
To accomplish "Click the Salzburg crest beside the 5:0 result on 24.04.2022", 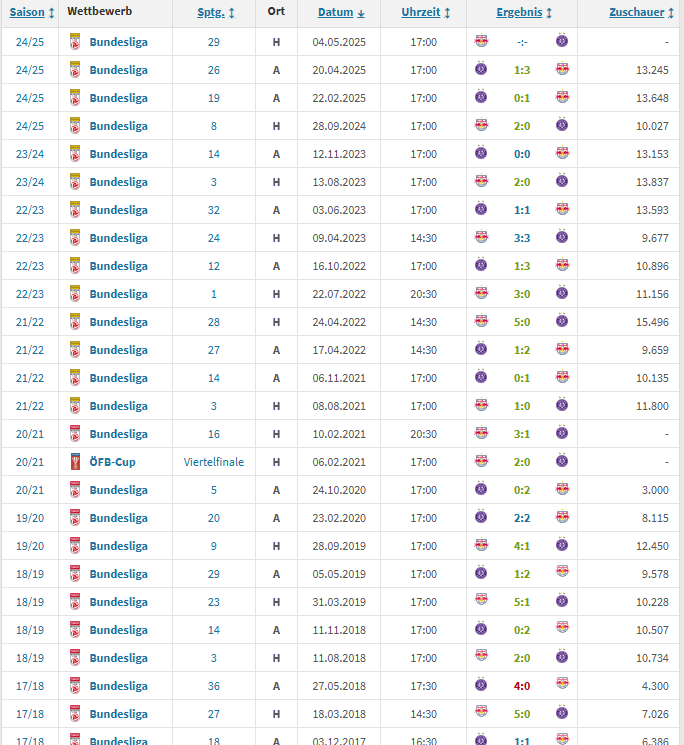I will click(x=481, y=322).
